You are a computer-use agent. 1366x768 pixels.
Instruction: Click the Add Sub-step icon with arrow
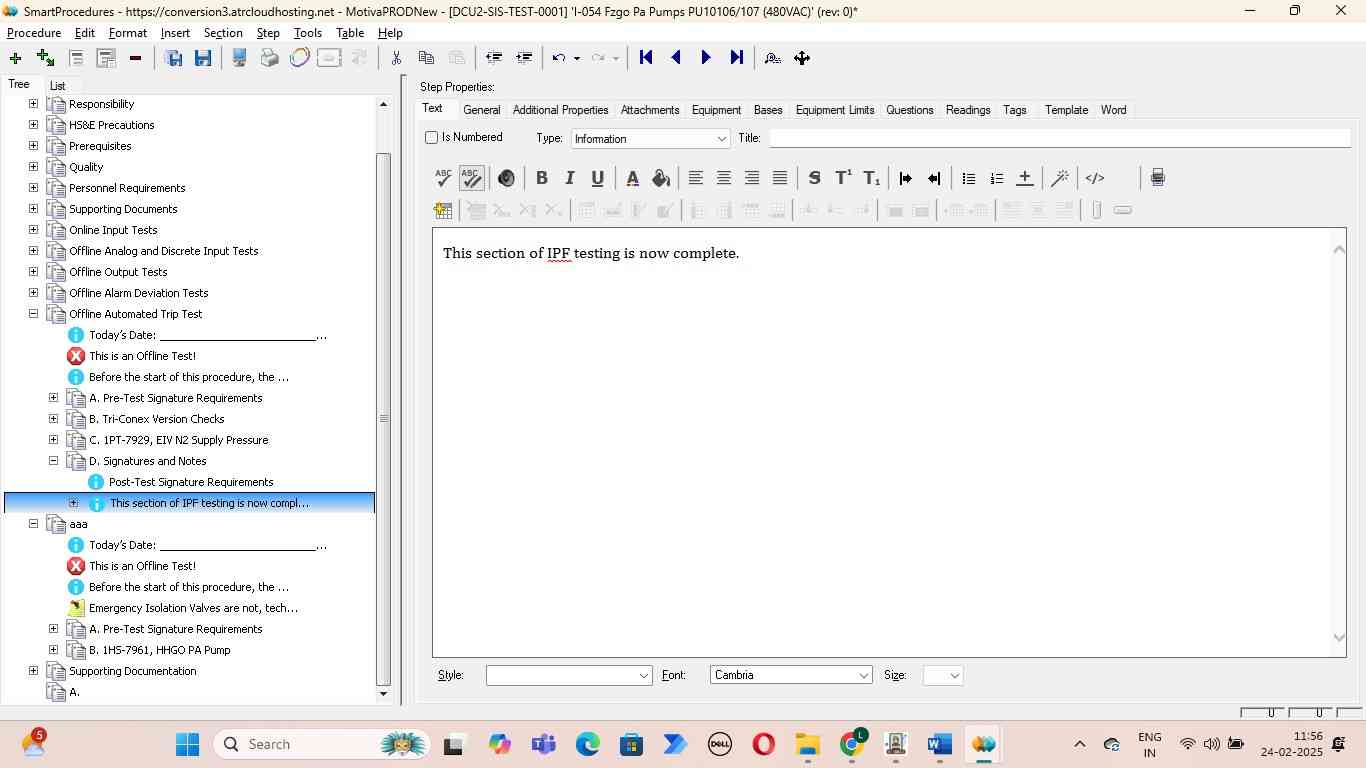tap(45, 58)
